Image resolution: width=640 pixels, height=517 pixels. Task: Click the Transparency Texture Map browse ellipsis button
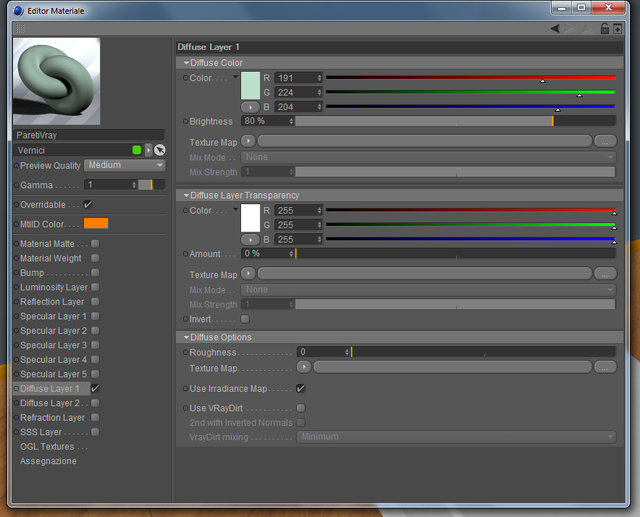605,274
